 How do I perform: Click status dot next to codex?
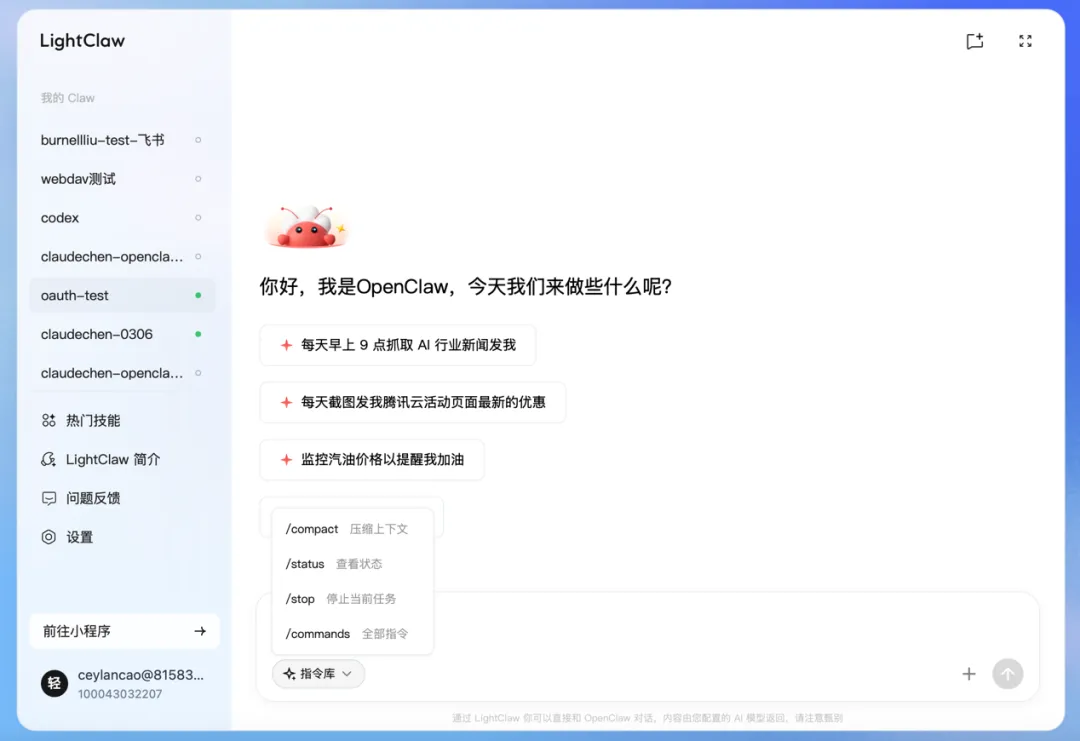(x=198, y=218)
